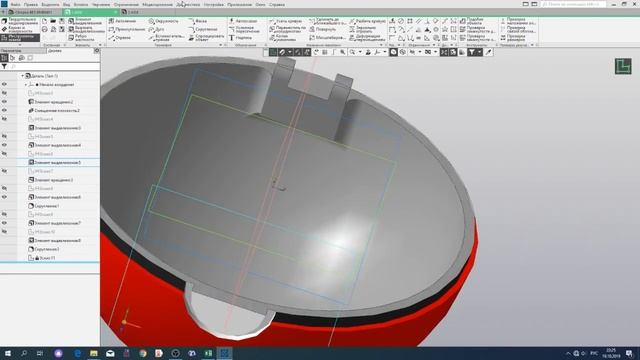The height and width of the screenshot is (360, 640).
Task: Open the Файл menu
Action: click(x=15, y=4)
